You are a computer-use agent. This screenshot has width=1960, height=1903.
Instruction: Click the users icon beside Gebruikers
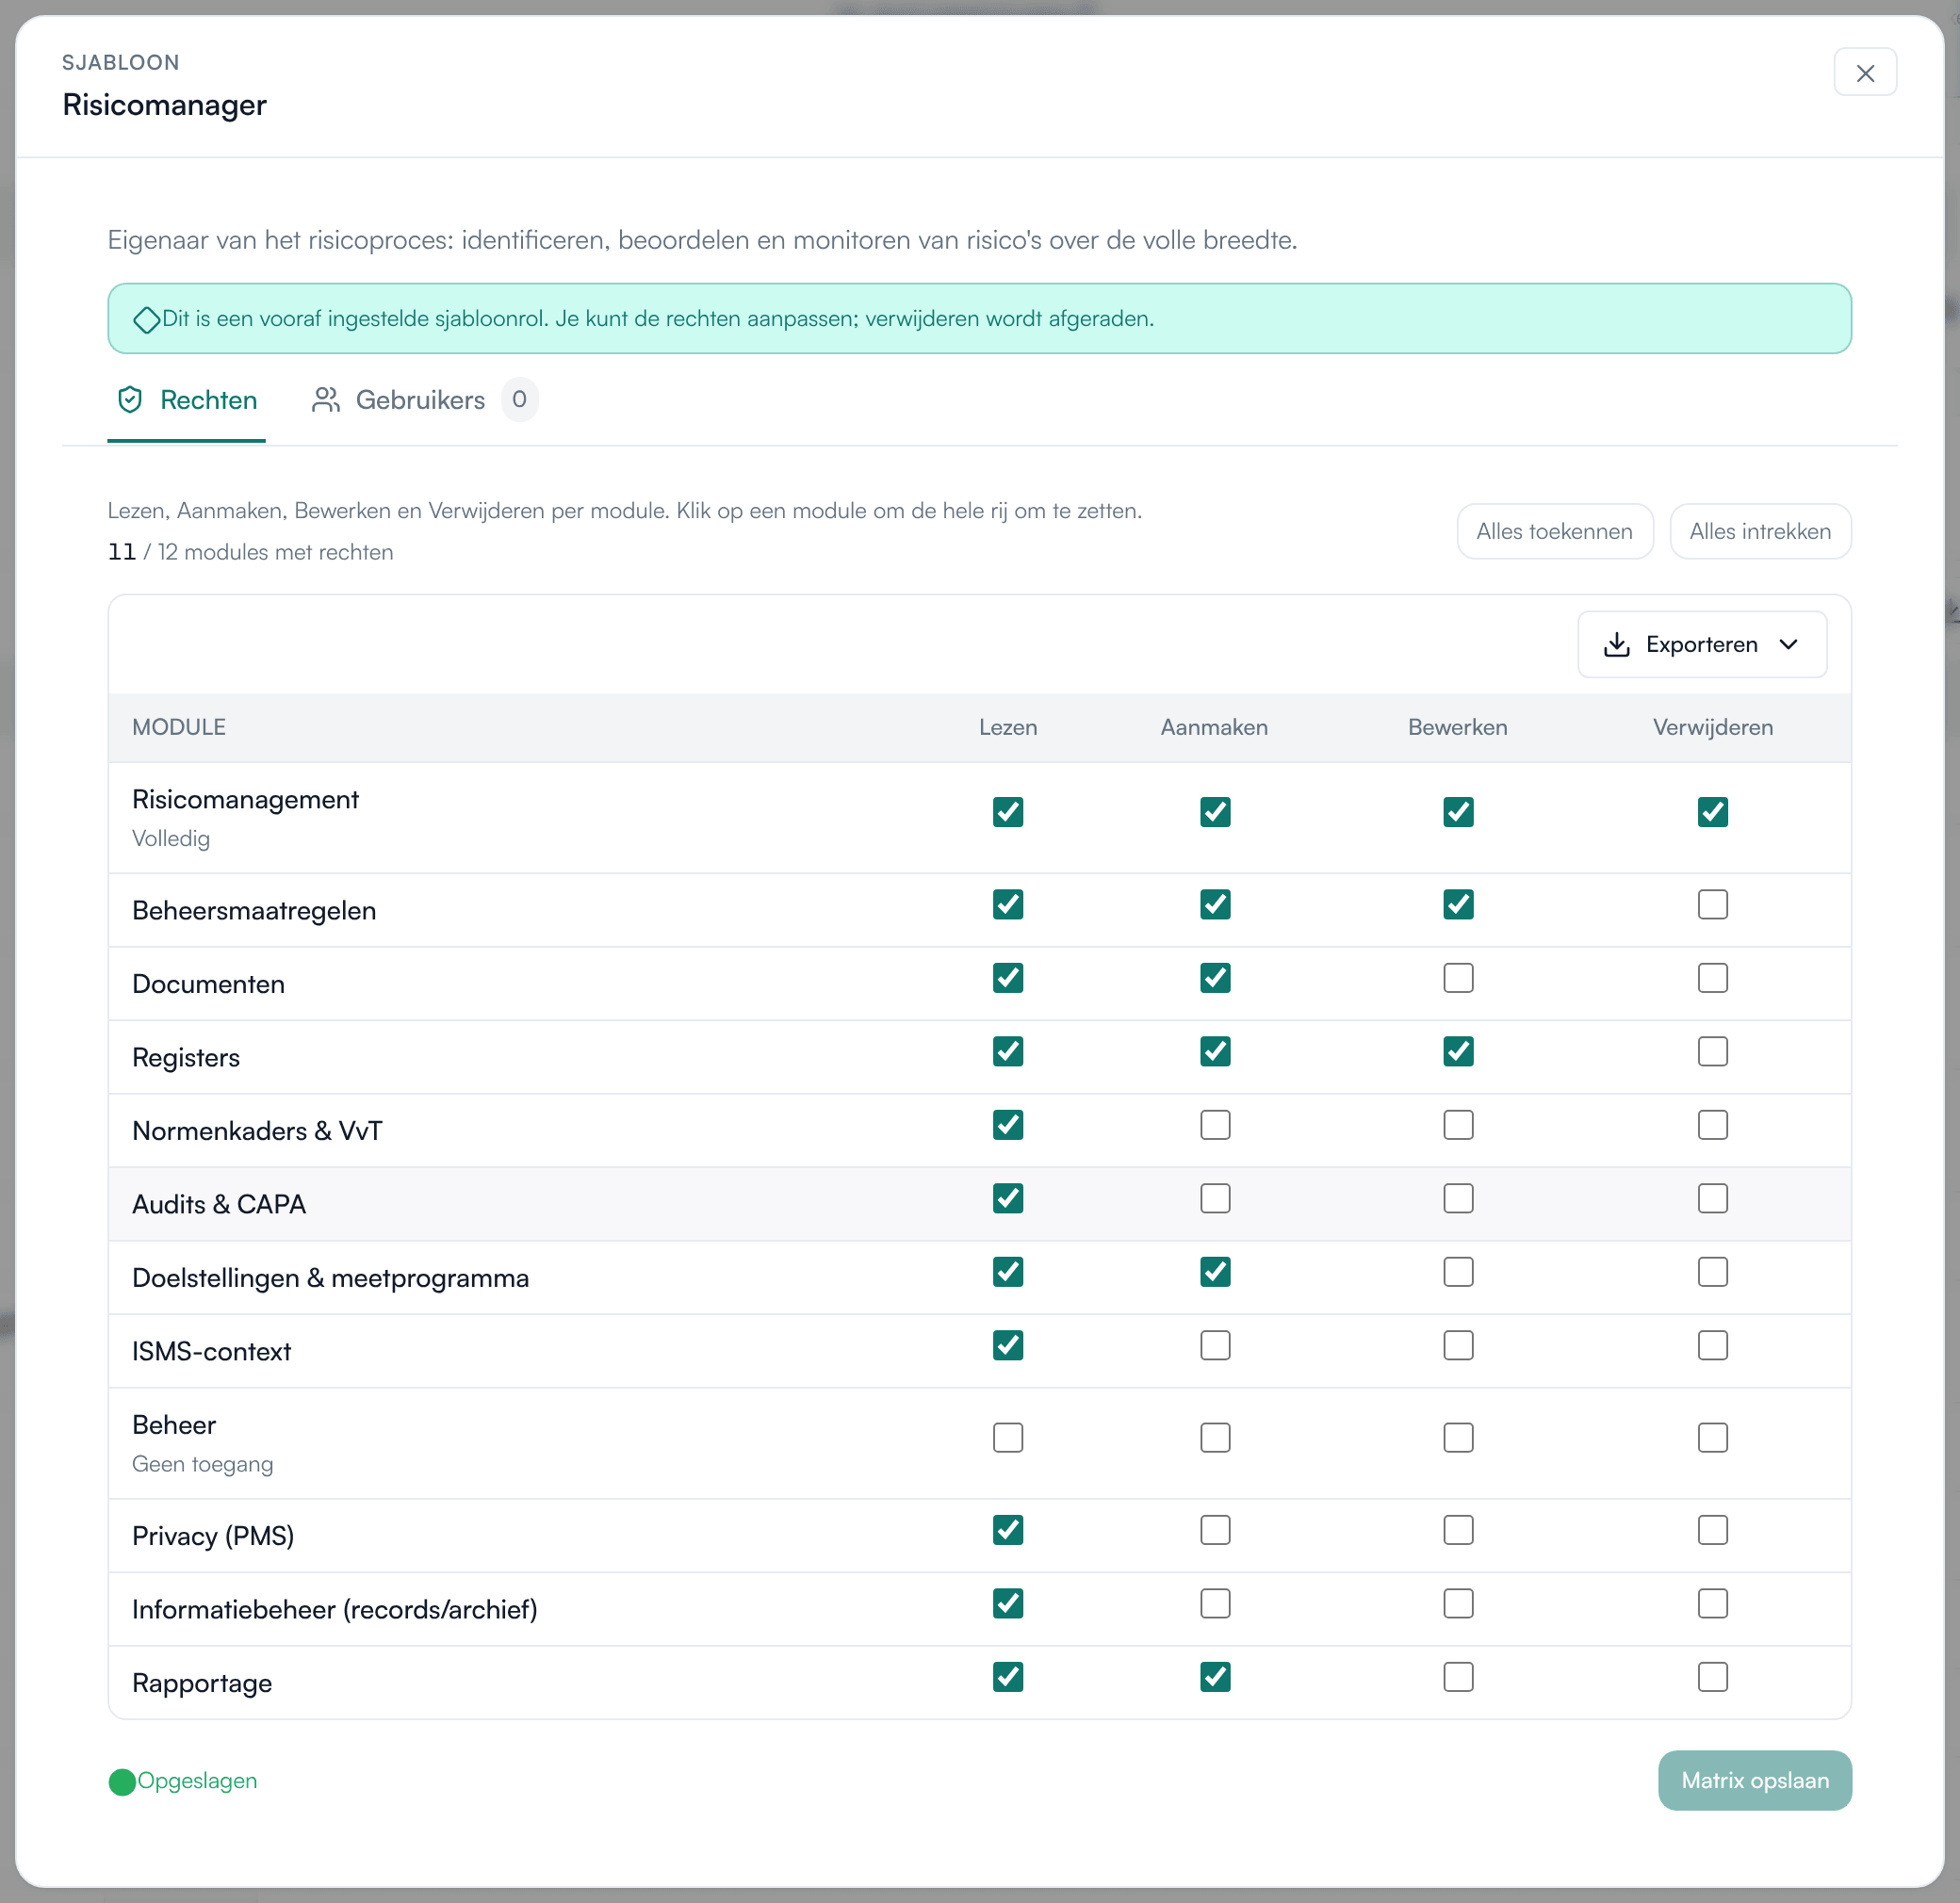(326, 400)
